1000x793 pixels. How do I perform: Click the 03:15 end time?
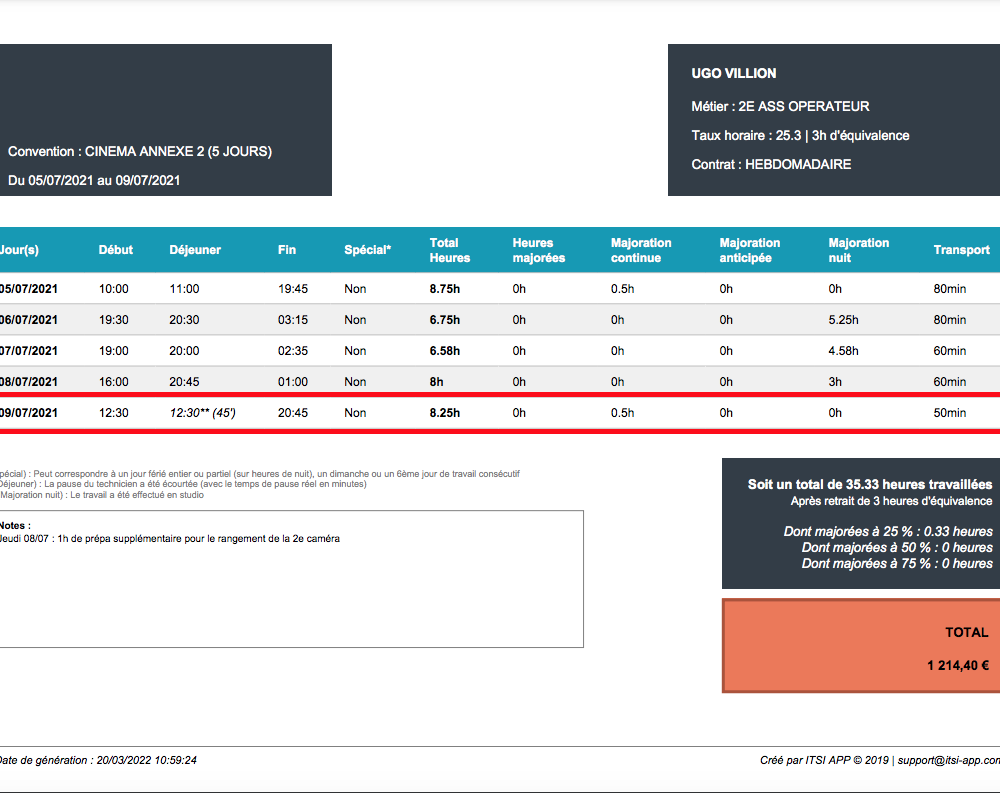tap(293, 320)
